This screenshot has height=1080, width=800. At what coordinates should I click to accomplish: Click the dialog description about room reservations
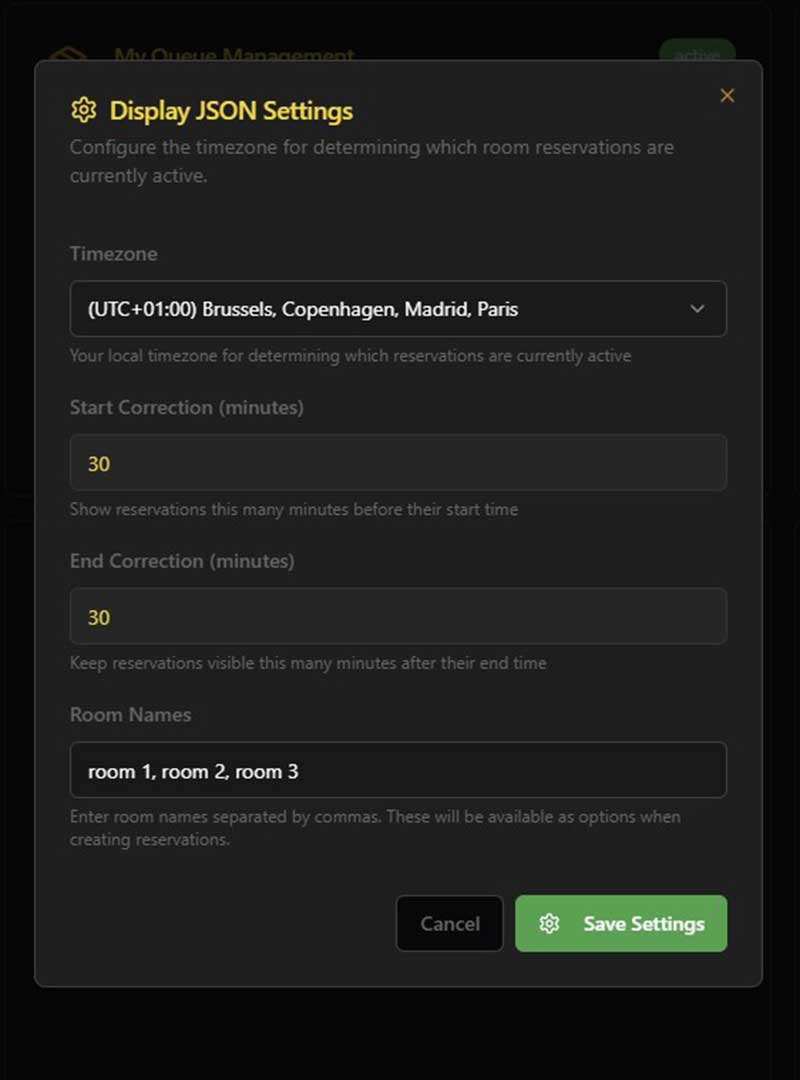click(372, 160)
